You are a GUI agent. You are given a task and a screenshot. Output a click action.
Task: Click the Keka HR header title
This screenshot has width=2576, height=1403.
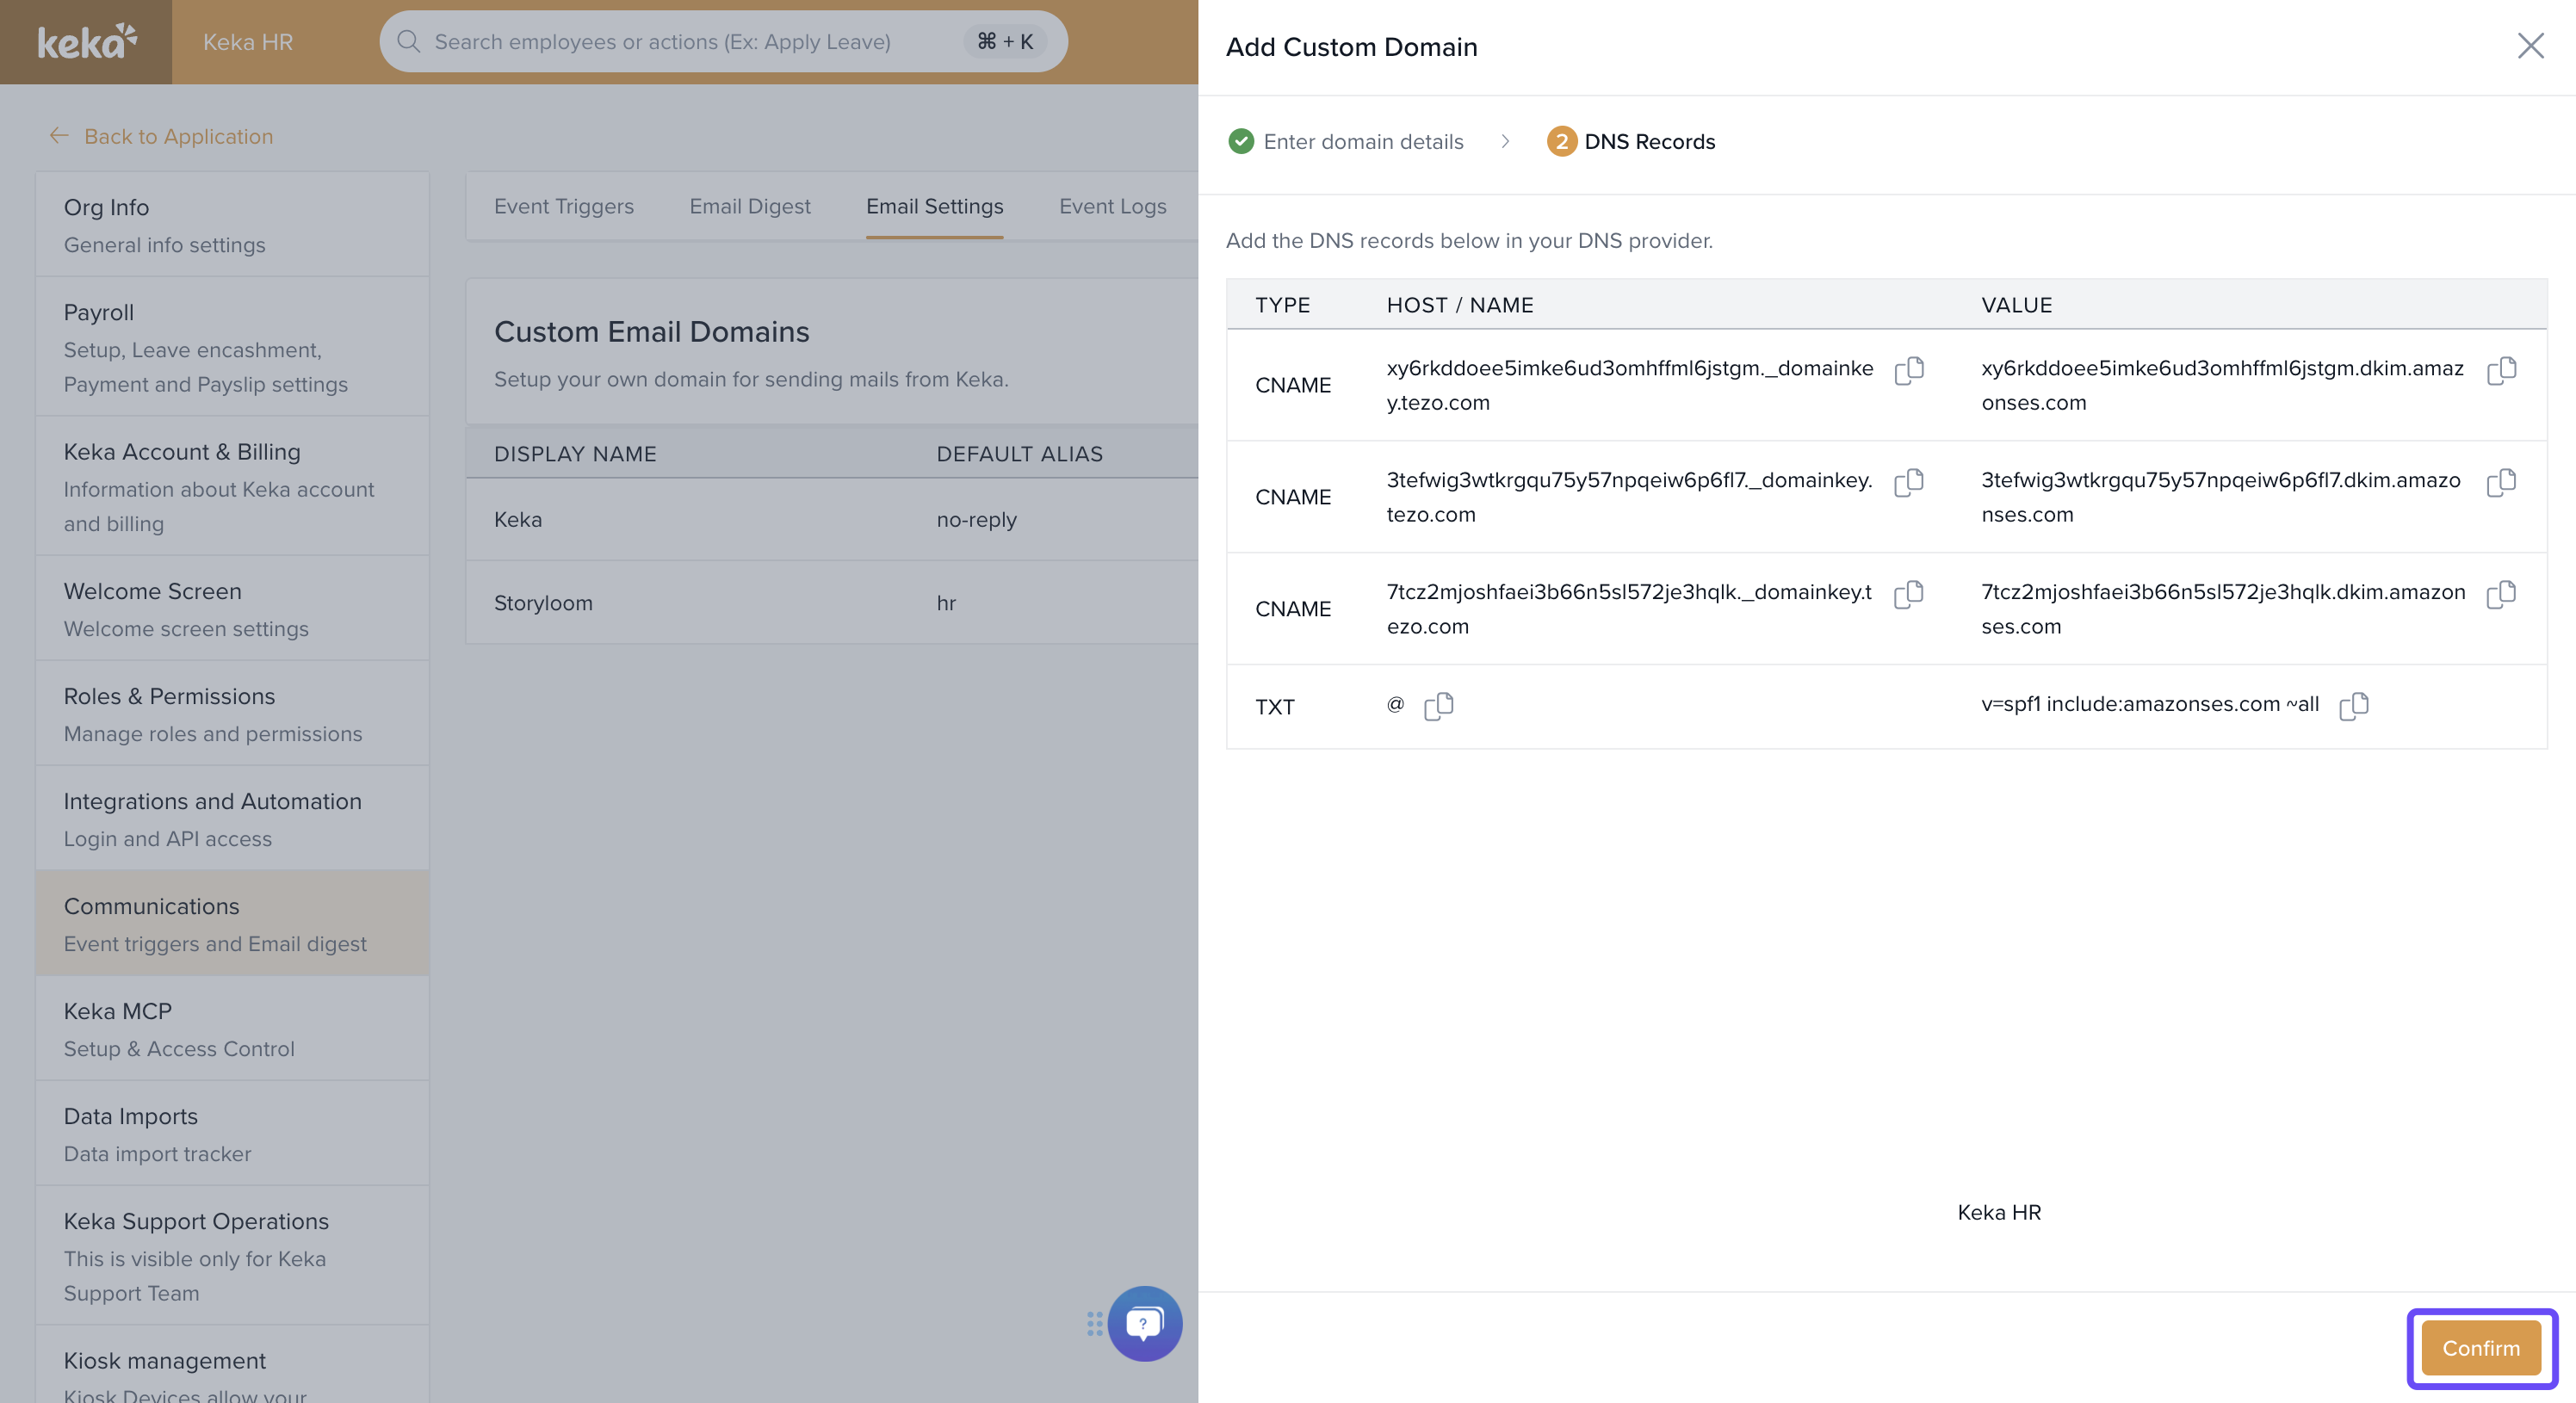point(248,42)
